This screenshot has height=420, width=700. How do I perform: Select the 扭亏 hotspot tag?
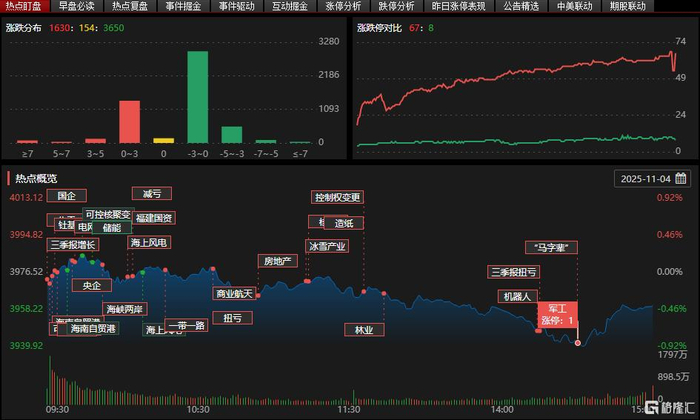tap(233, 318)
